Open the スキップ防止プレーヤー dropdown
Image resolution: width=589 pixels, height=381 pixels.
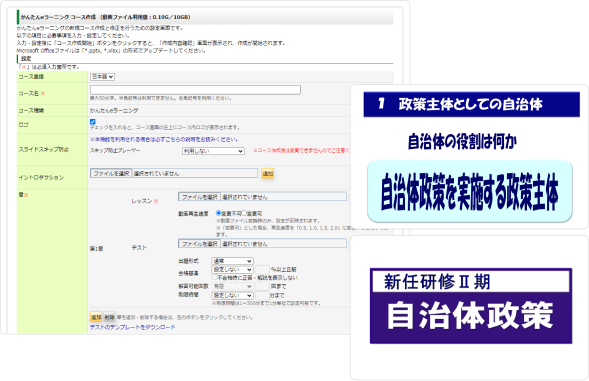[x=213, y=151]
